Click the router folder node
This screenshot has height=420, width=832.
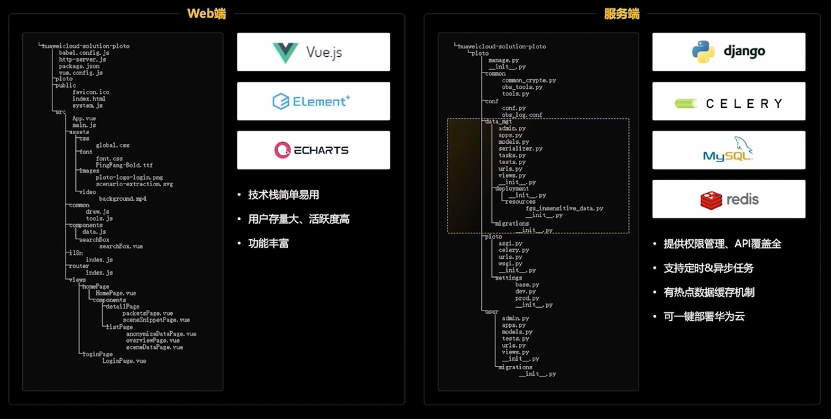79,266
